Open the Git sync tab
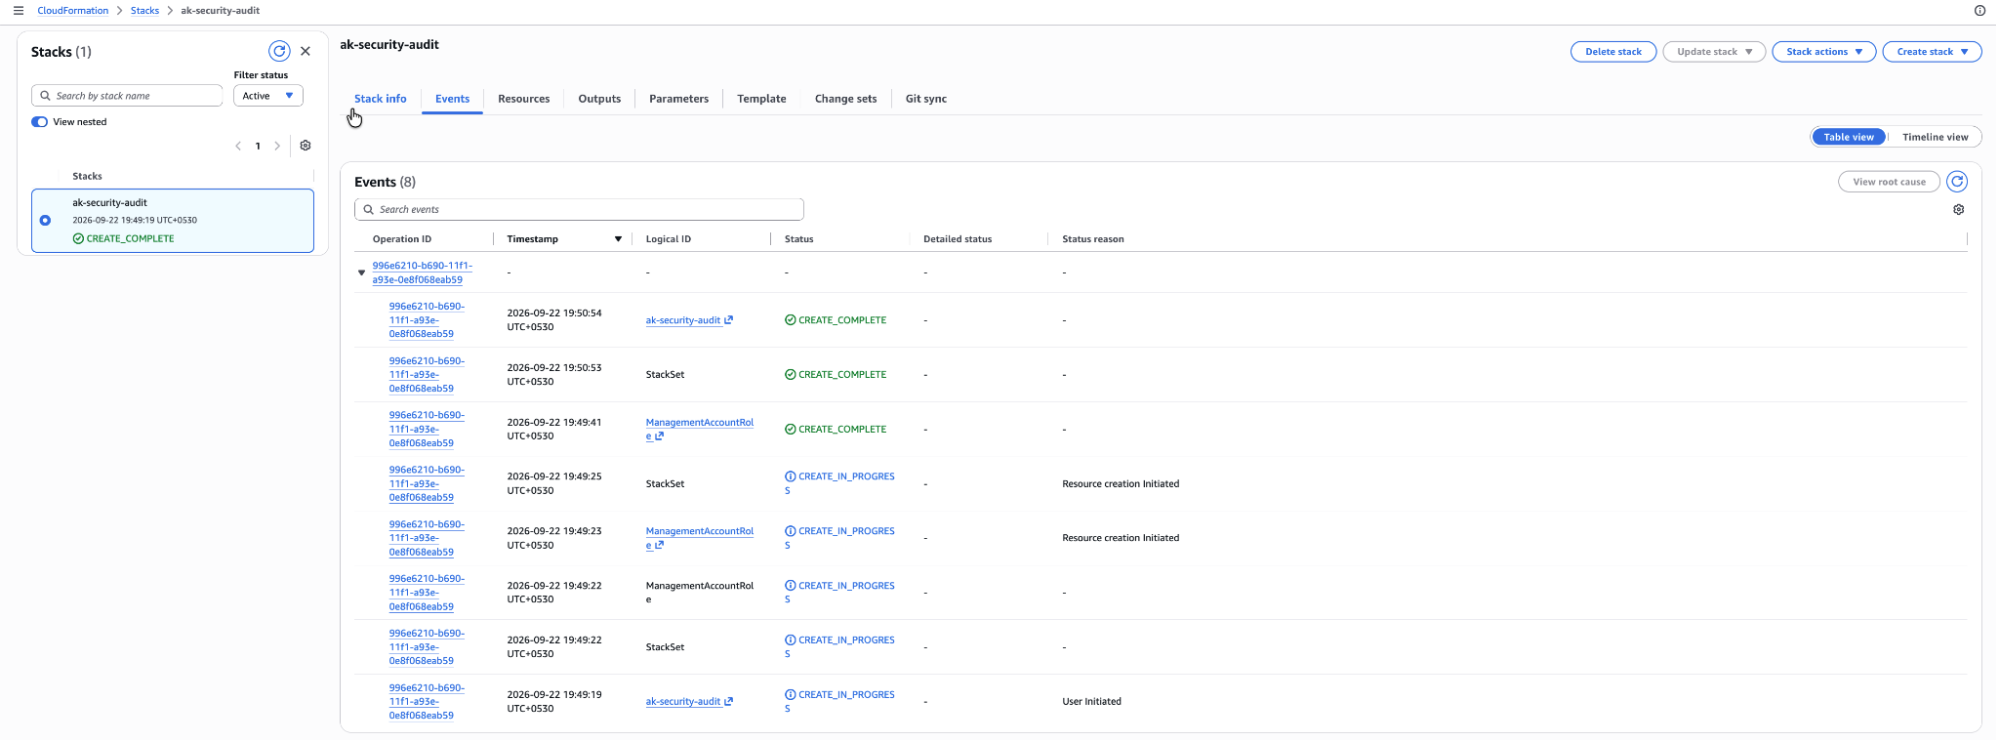Viewport: 1996px width, 740px height. pyautogui.click(x=926, y=99)
